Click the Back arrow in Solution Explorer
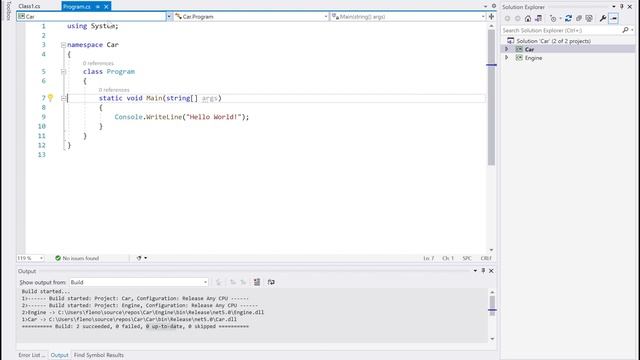Image resolution: width=640 pixels, height=360 pixels. pos(507,18)
